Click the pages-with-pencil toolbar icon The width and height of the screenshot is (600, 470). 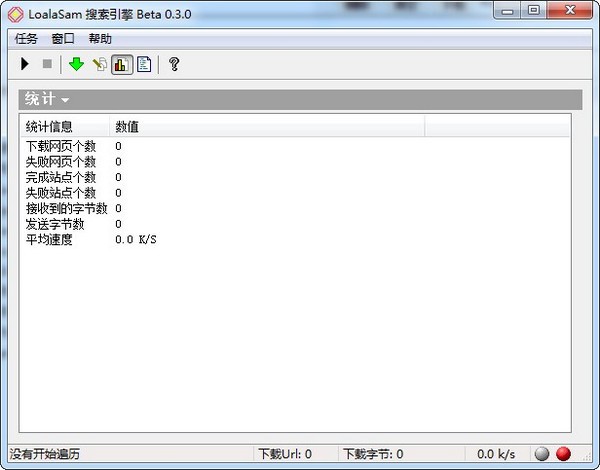pyautogui.click(x=100, y=64)
